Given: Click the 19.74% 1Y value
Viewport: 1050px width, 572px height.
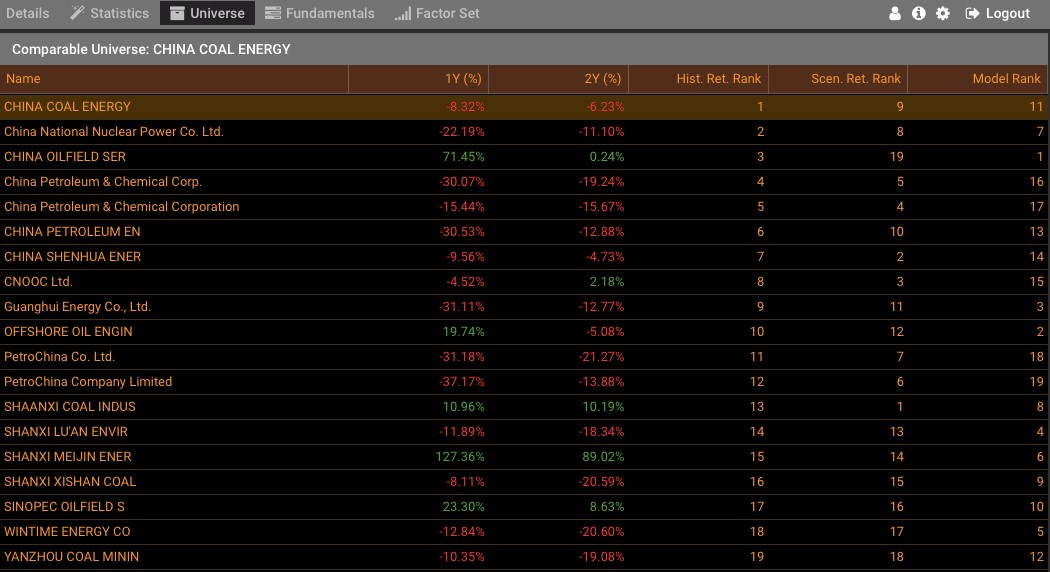Looking at the screenshot, I should click(x=463, y=332).
